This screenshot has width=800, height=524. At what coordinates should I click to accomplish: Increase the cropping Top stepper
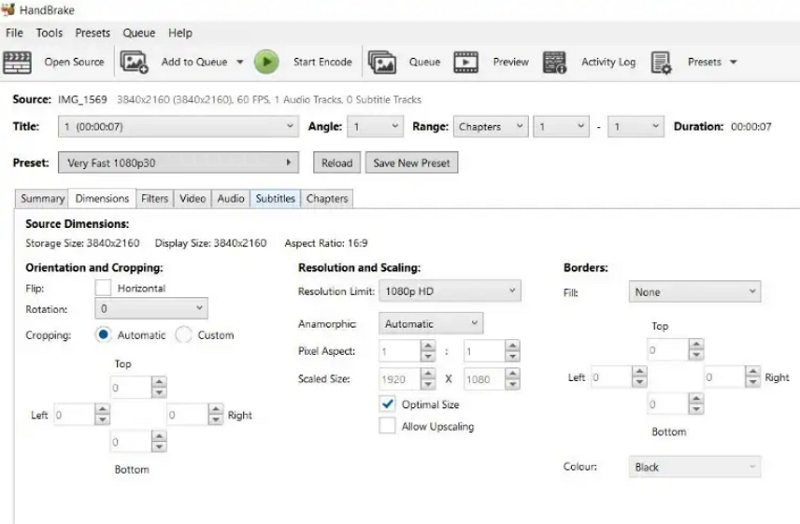pyautogui.click(x=159, y=382)
